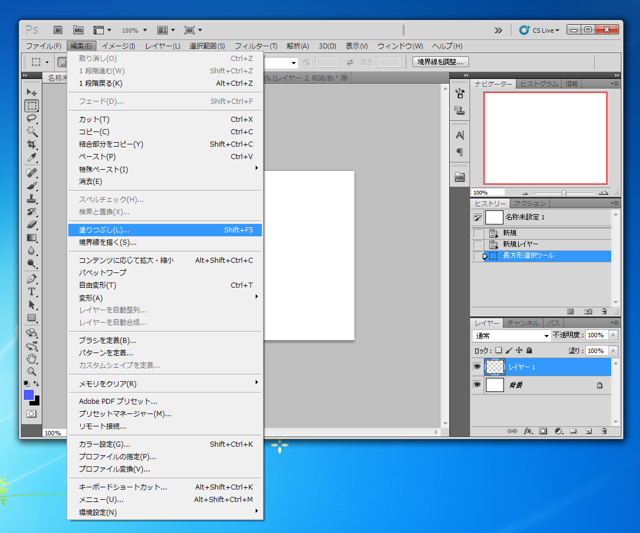The image size is (640, 533).
Task: Select the Move tool in the toolbox
Action: [x=32, y=92]
